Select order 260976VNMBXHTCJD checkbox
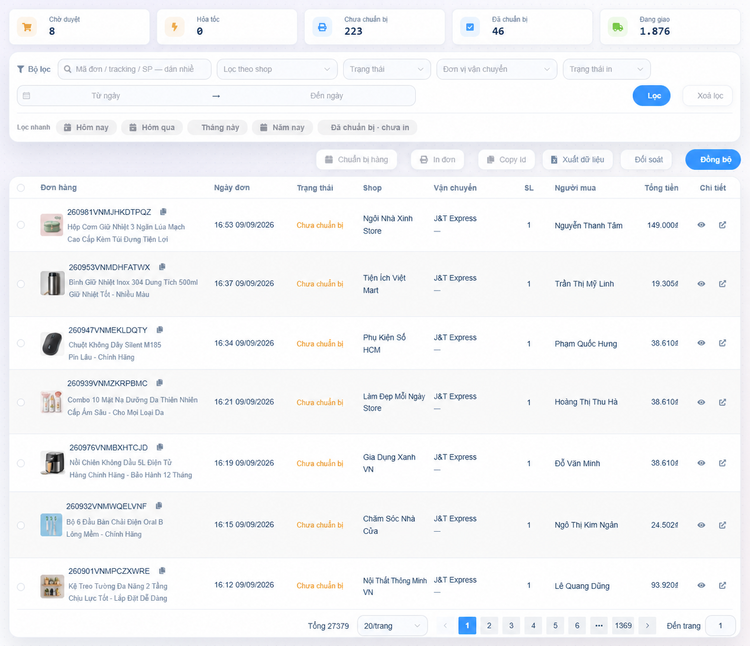 coord(21,463)
